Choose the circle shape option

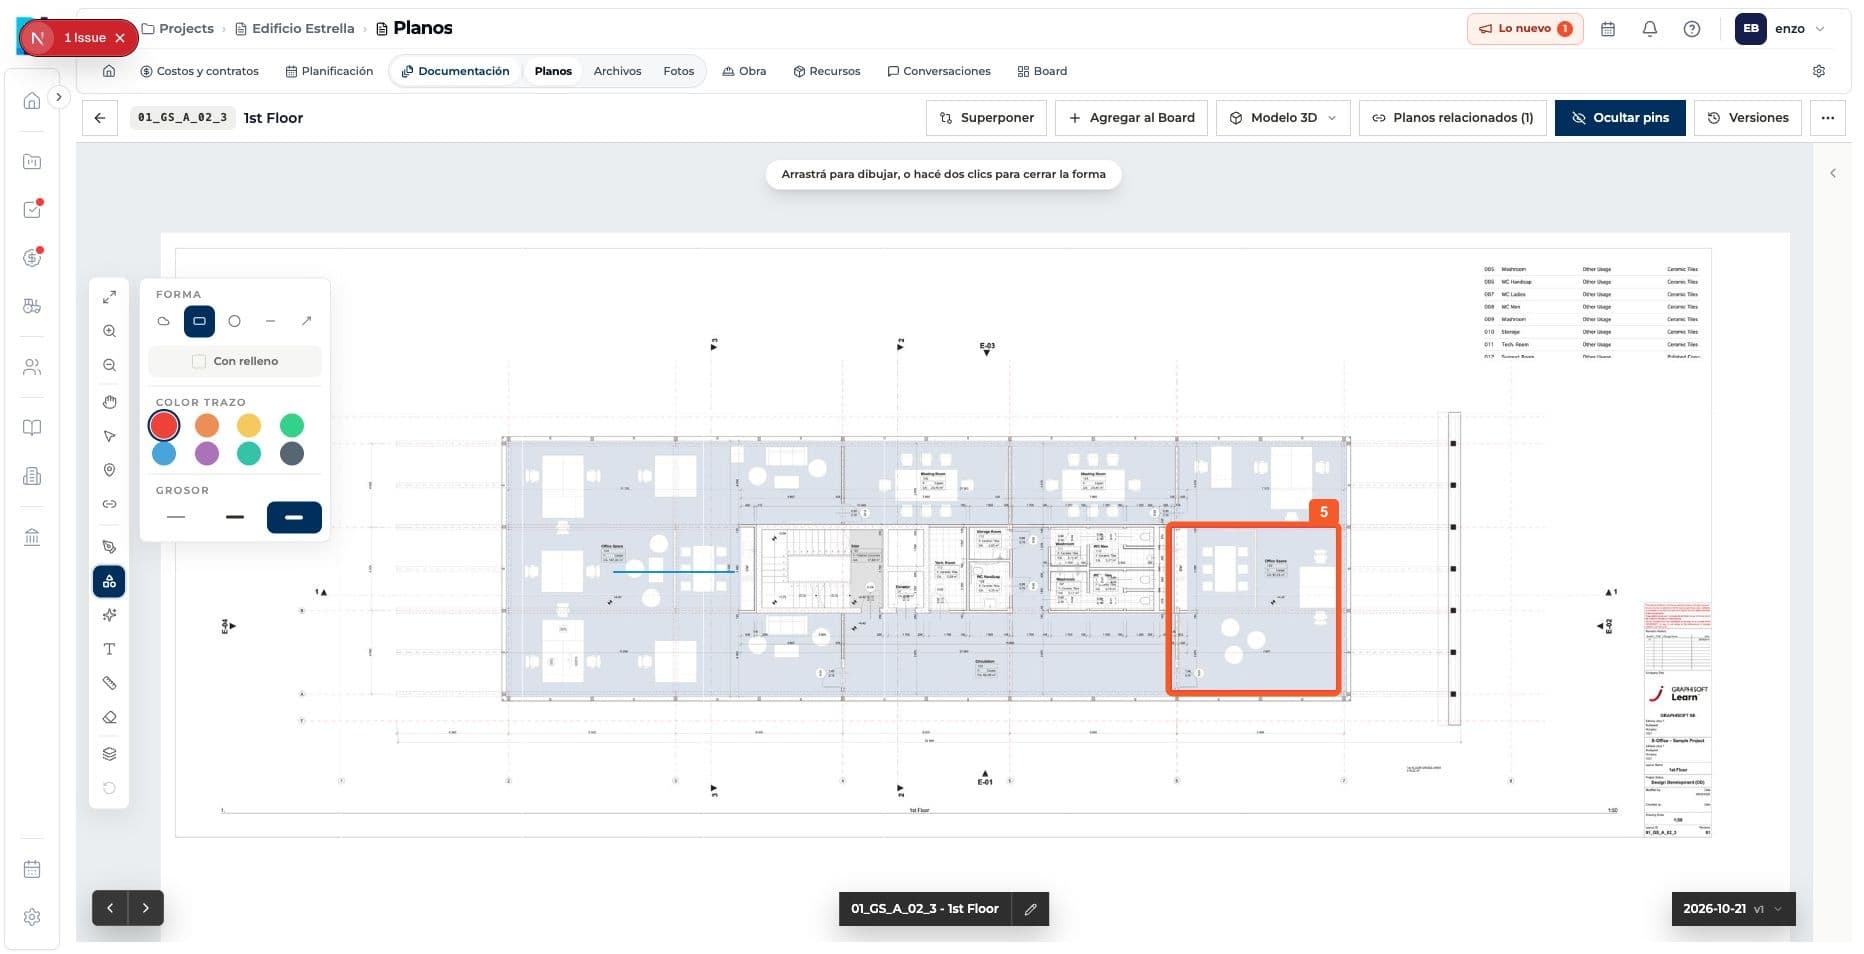pyautogui.click(x=234, y=321)
